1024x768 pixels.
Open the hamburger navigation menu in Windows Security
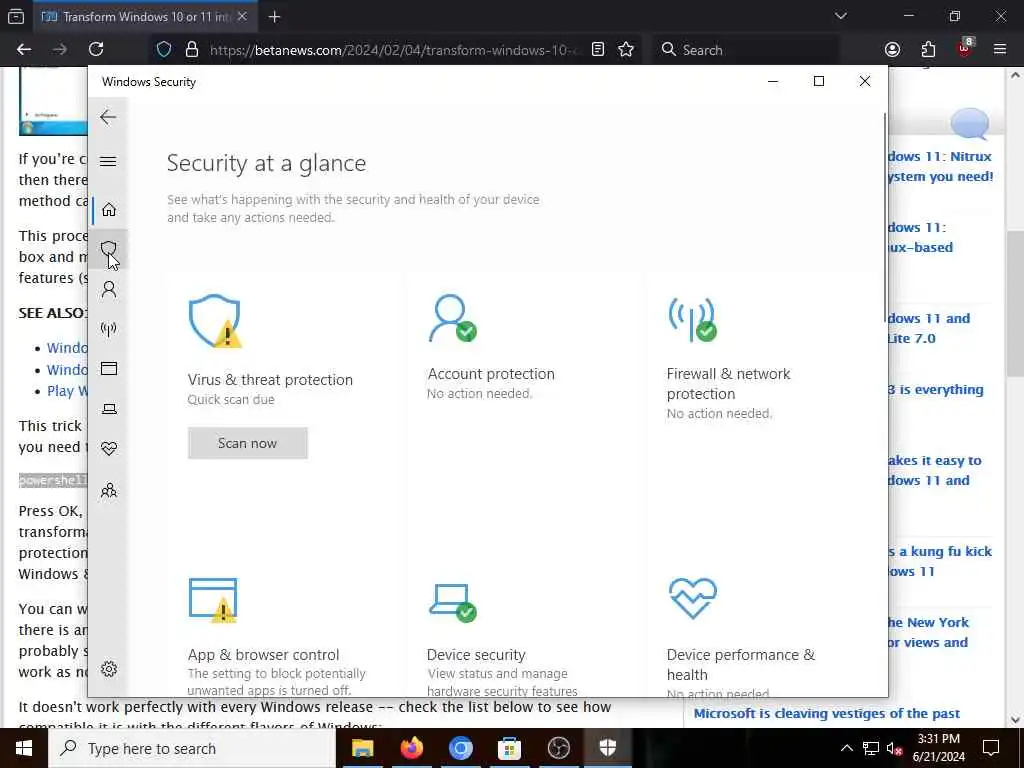click(x=108, y=161)
